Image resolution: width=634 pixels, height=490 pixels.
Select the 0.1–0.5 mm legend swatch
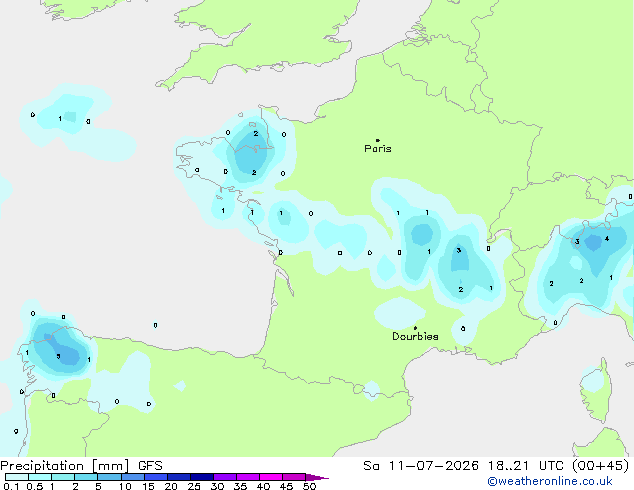click(17, 477)
